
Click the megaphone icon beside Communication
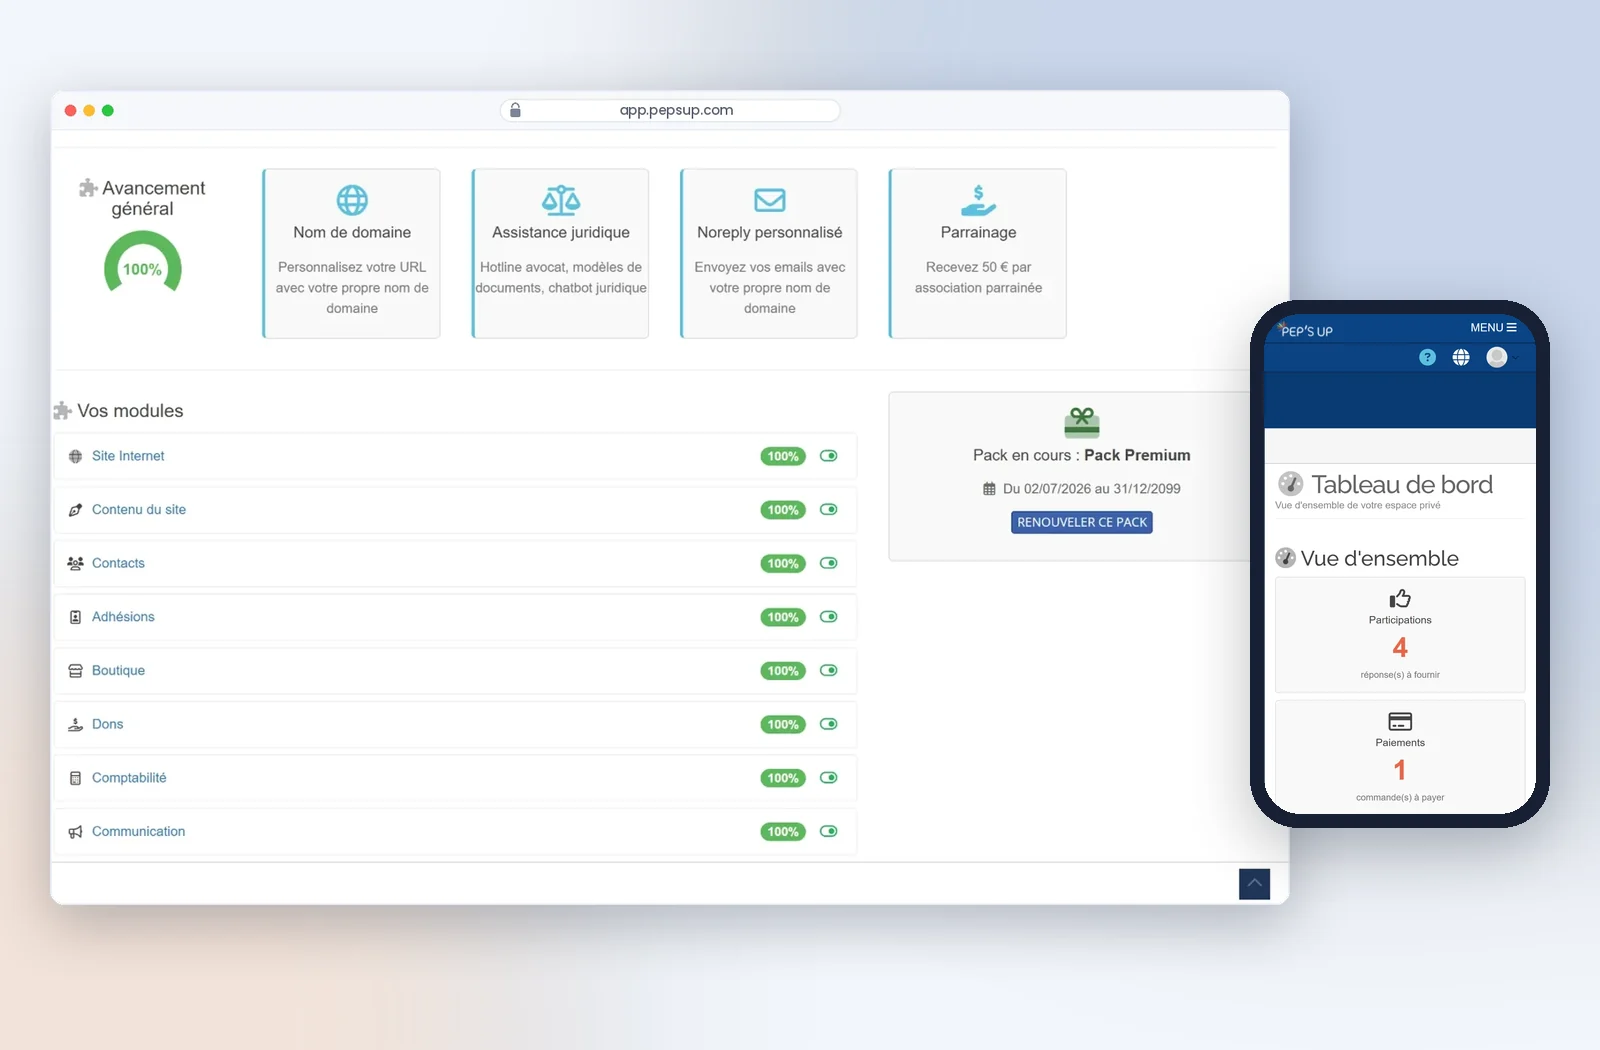click(x=75, y=832)
